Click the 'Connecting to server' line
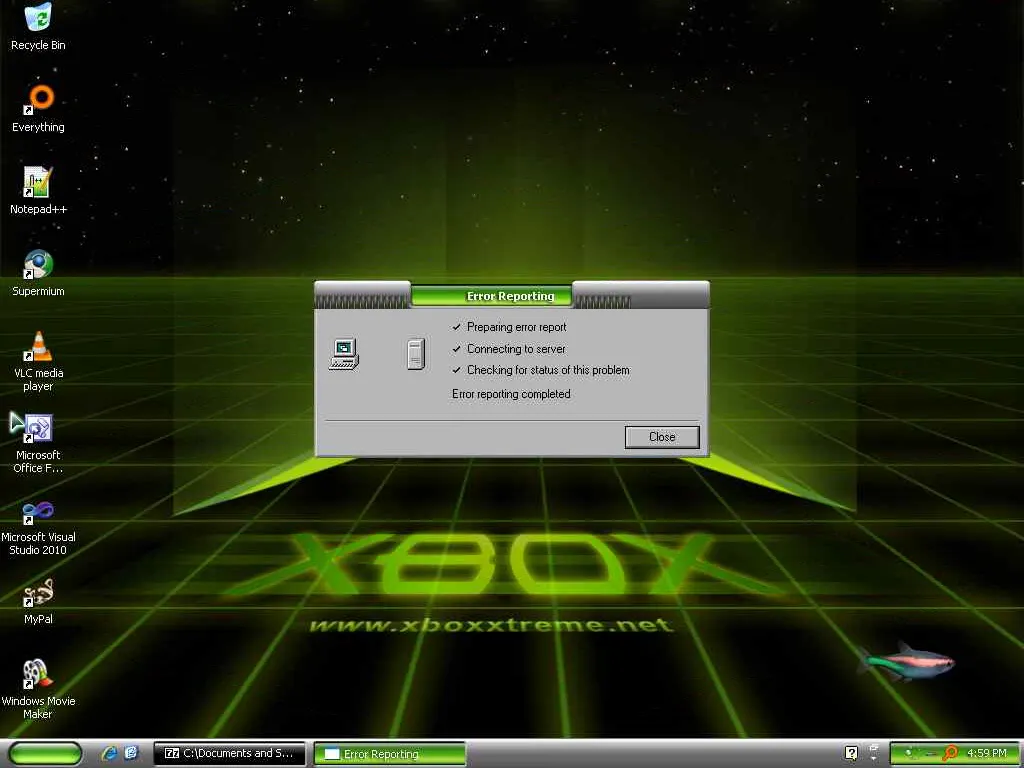The width and height of the screenshot is (1024, 768). click(516, 349)
